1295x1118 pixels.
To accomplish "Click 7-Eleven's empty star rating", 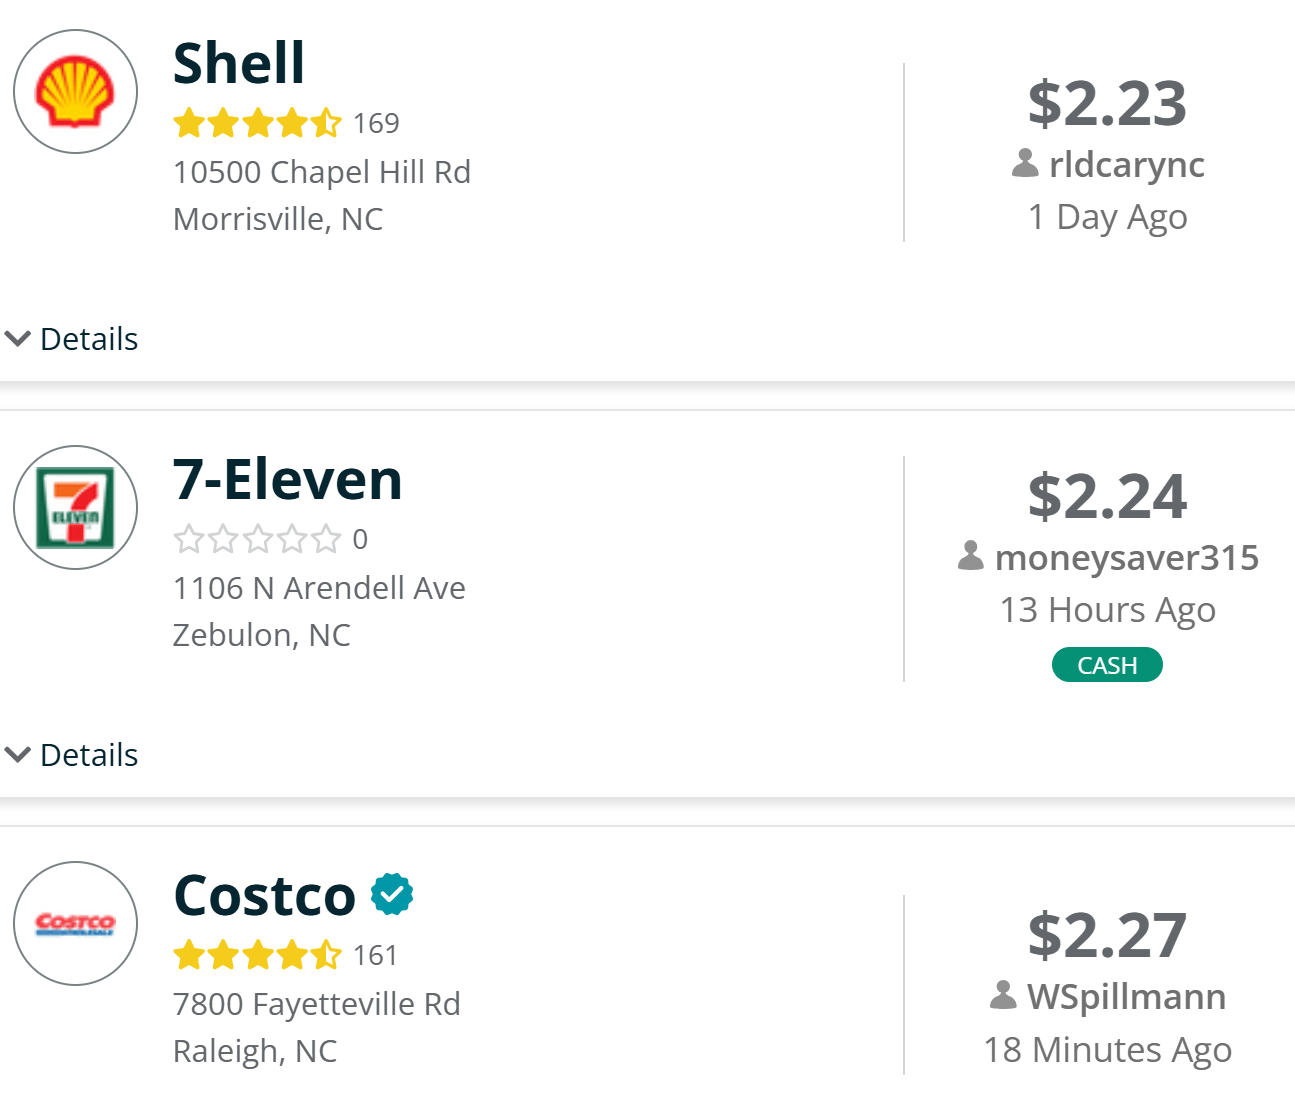I will 257,540.
